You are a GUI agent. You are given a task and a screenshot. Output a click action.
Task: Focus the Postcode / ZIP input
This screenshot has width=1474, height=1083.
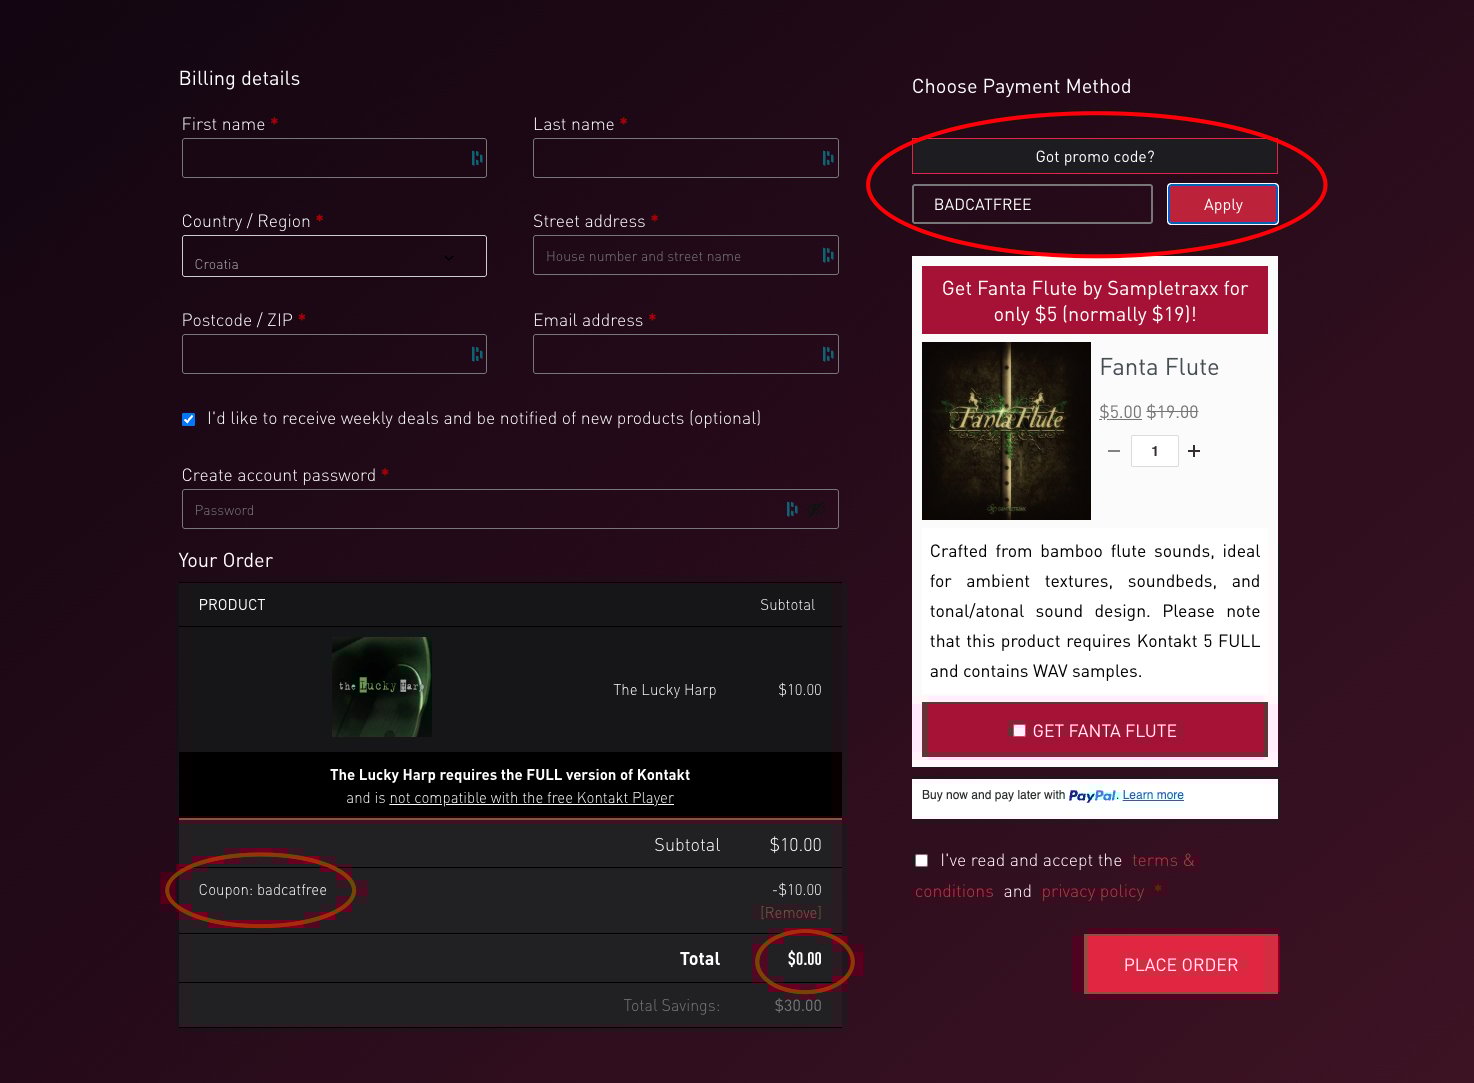pyautogui.click(x=334, y=354)
